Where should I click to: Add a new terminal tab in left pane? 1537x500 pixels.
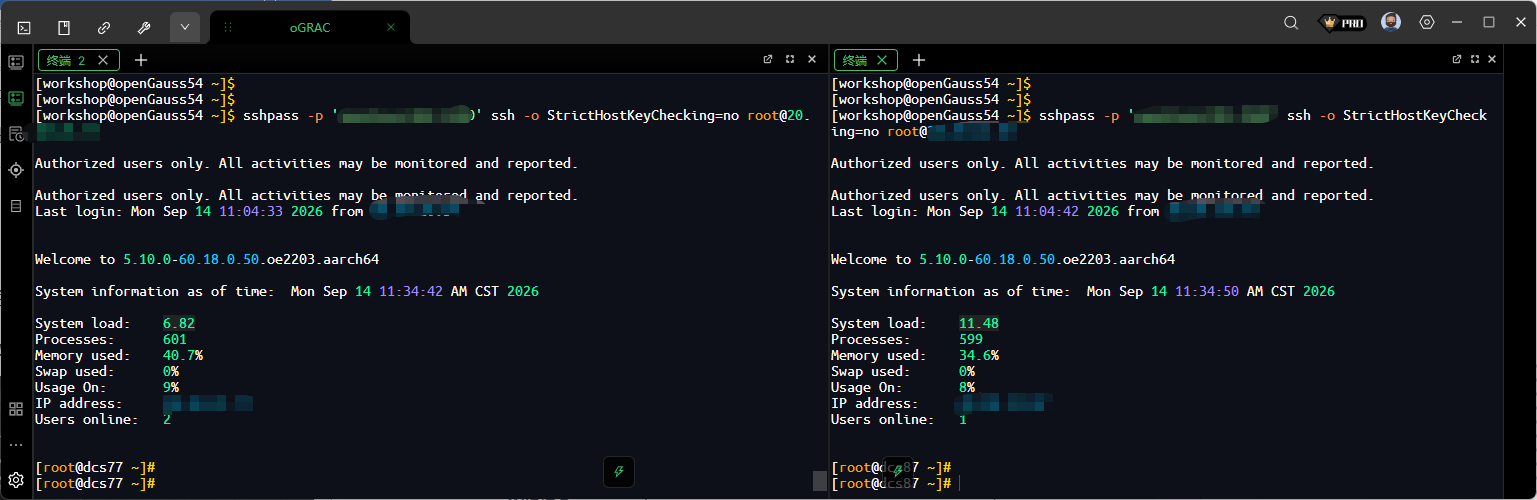tap(141, 60)
